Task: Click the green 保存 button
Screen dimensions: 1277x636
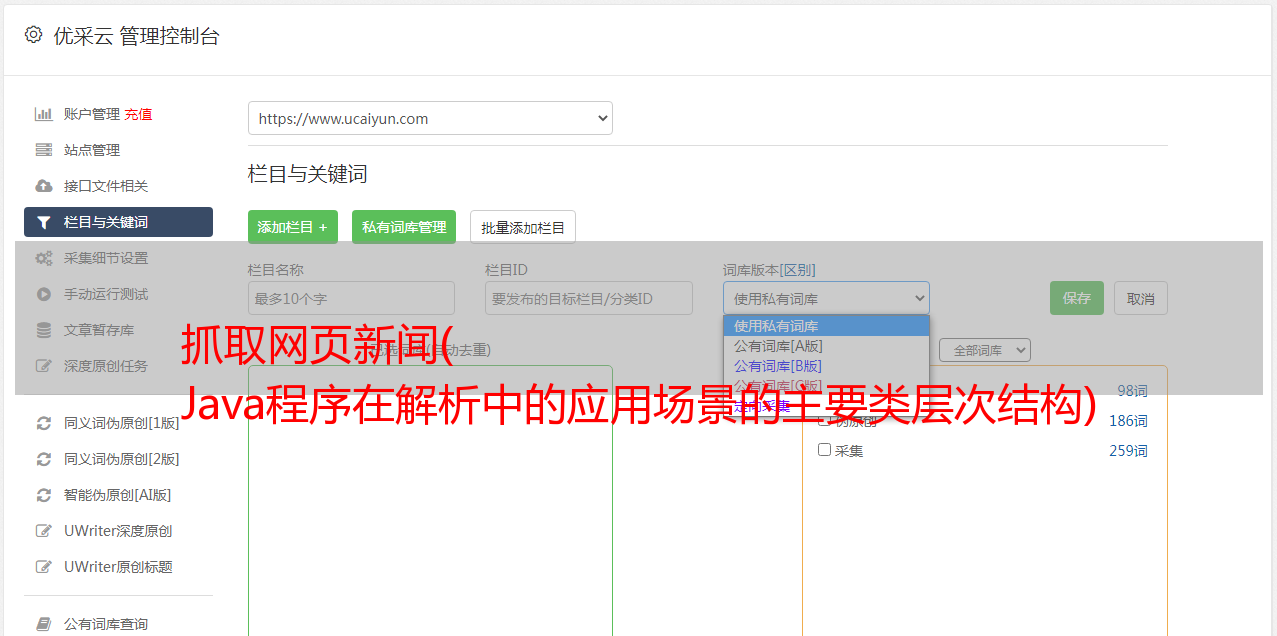Action: (x=1077, y=298)
